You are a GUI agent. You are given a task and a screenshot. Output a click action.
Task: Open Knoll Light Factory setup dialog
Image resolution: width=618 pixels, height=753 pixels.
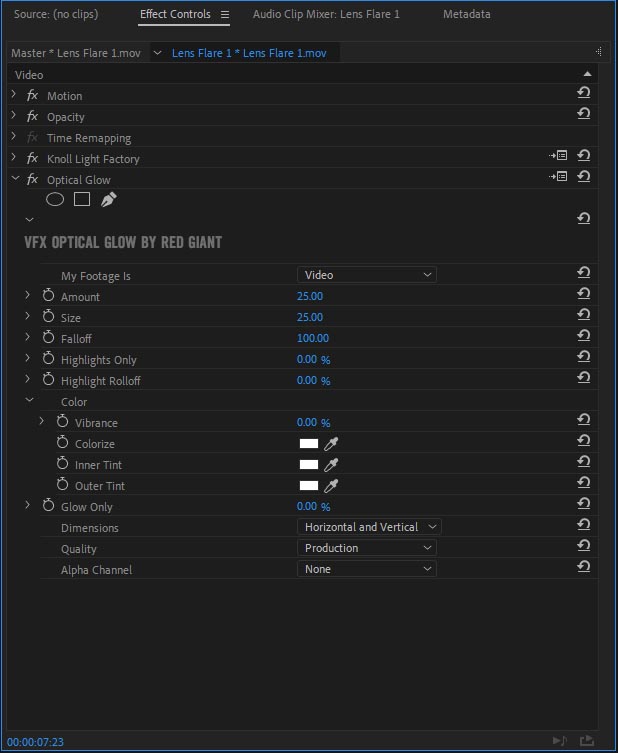coord(558,156)
